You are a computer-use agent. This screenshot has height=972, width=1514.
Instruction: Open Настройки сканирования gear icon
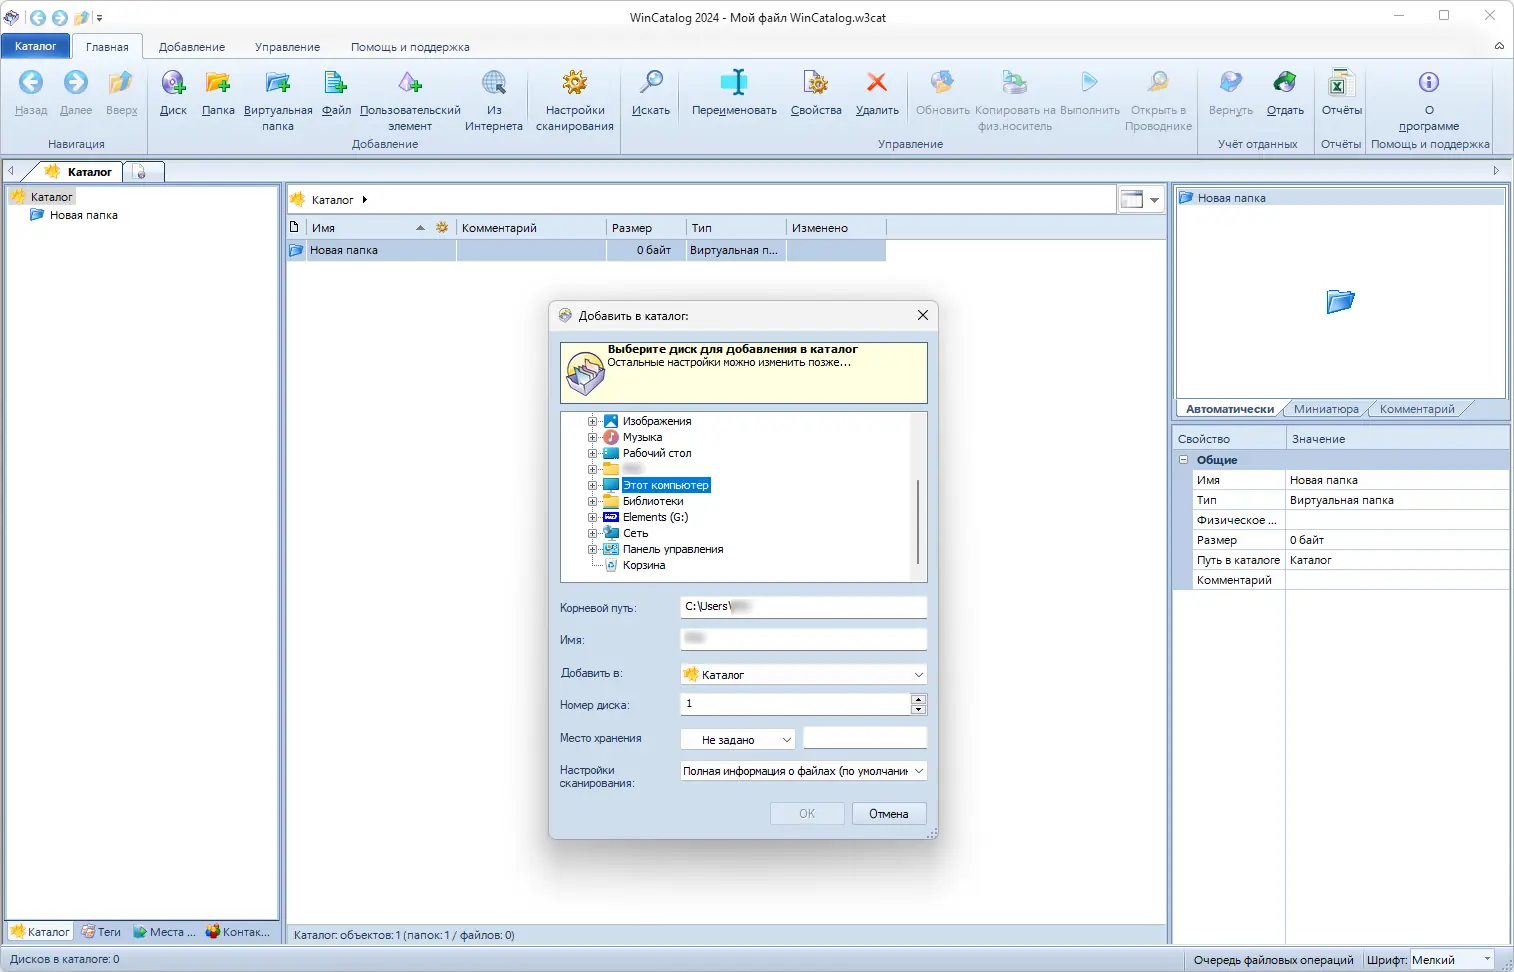[574, 82]
